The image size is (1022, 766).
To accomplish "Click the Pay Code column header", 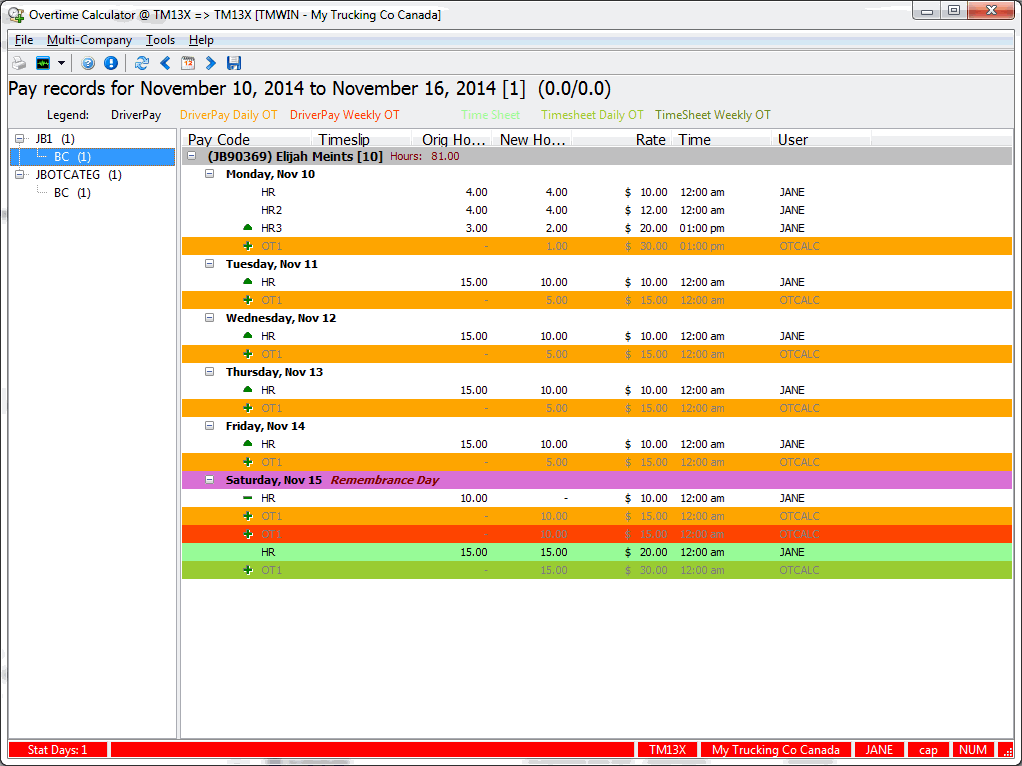I will (220, 140).
